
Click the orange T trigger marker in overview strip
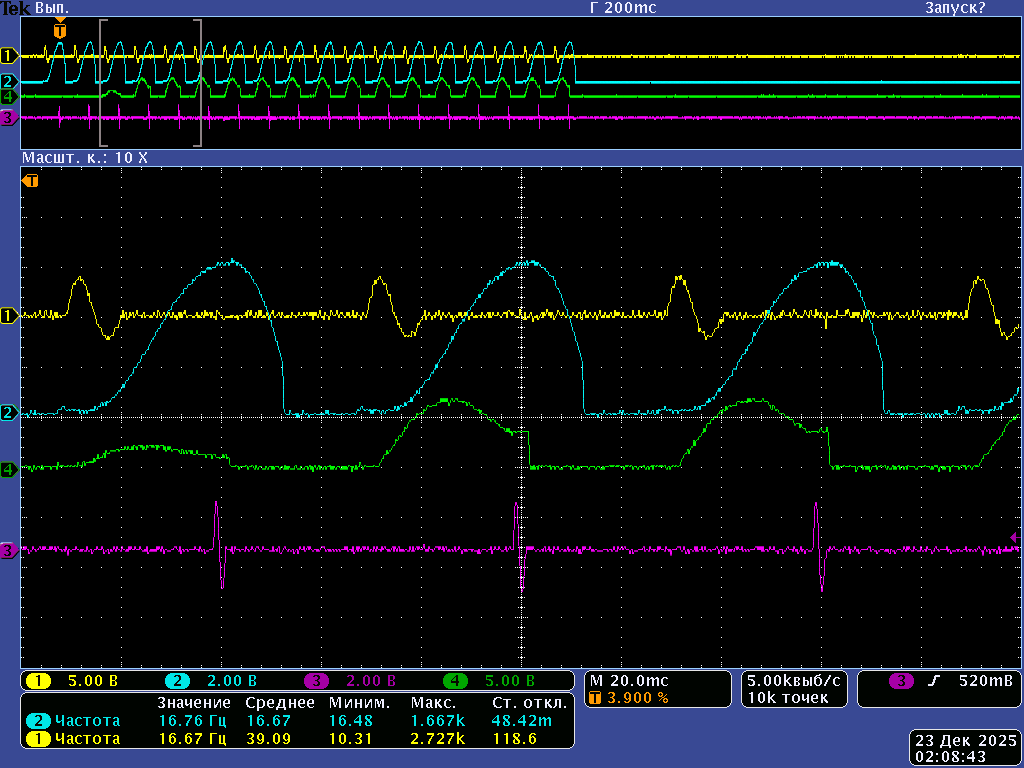pyautogui.click(x=60, y=31)
